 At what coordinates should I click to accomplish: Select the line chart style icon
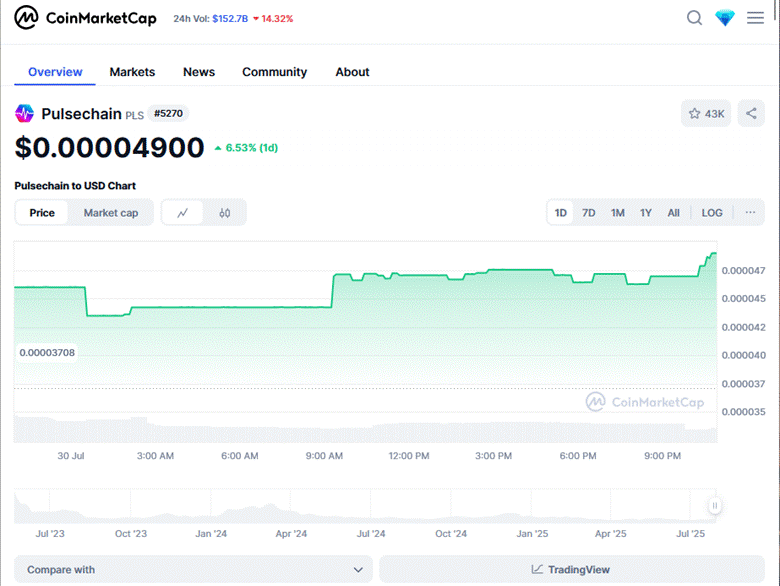coord(183,213)
